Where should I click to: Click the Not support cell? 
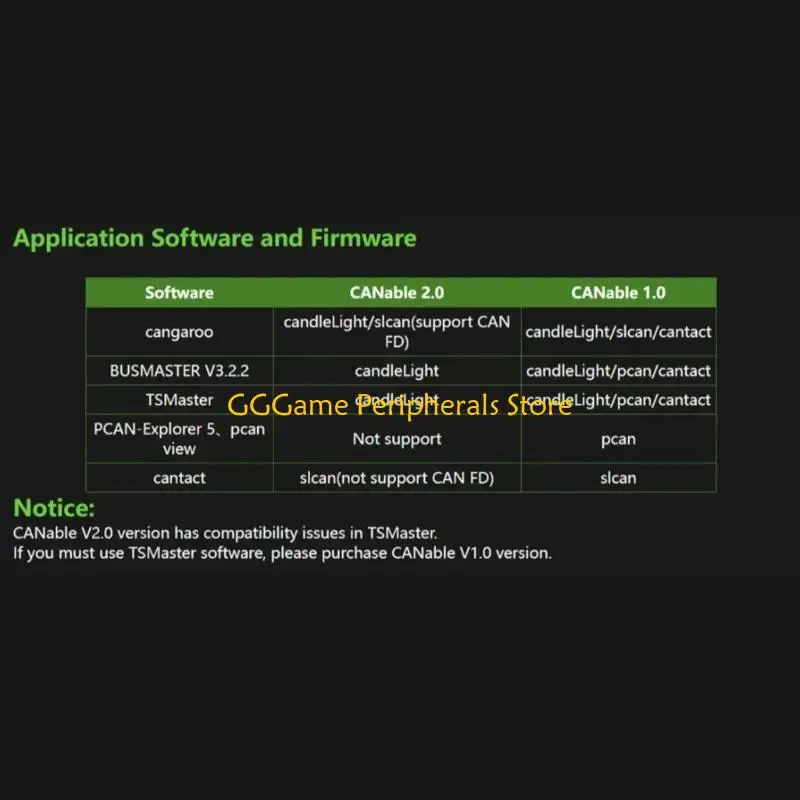pyautogui.click(x=397, y=439)
